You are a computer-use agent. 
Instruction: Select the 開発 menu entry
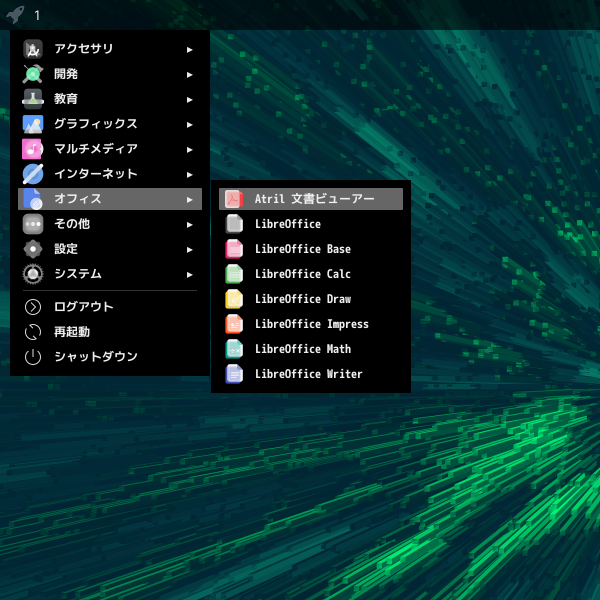click(66, 74)
